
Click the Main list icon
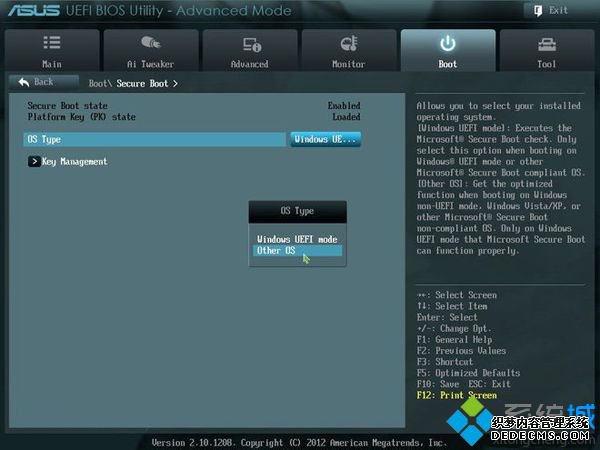[52, 42]
